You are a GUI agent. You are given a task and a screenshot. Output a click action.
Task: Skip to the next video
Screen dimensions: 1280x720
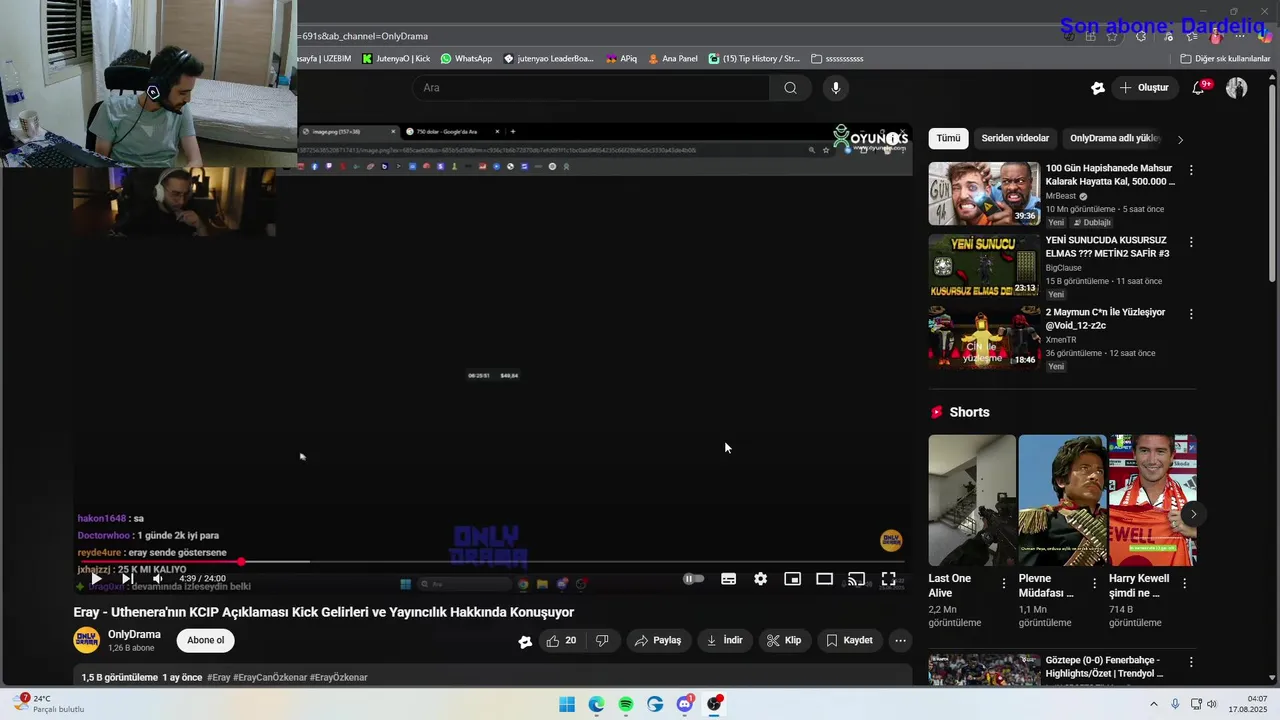pyautogui.click(x=128, y=578)
